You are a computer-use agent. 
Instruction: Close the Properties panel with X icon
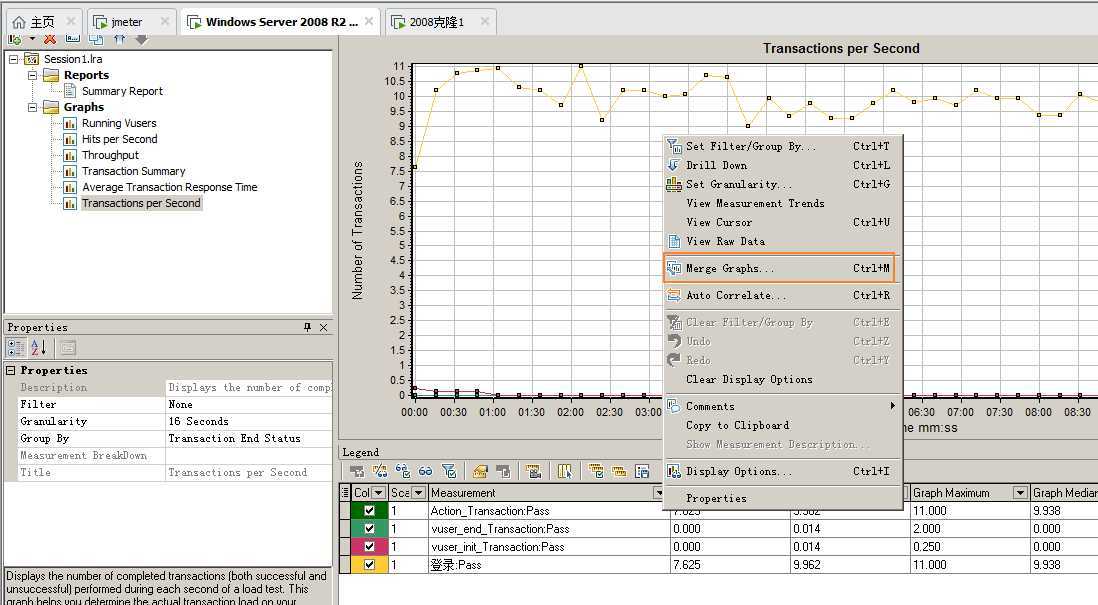(324, 327)
